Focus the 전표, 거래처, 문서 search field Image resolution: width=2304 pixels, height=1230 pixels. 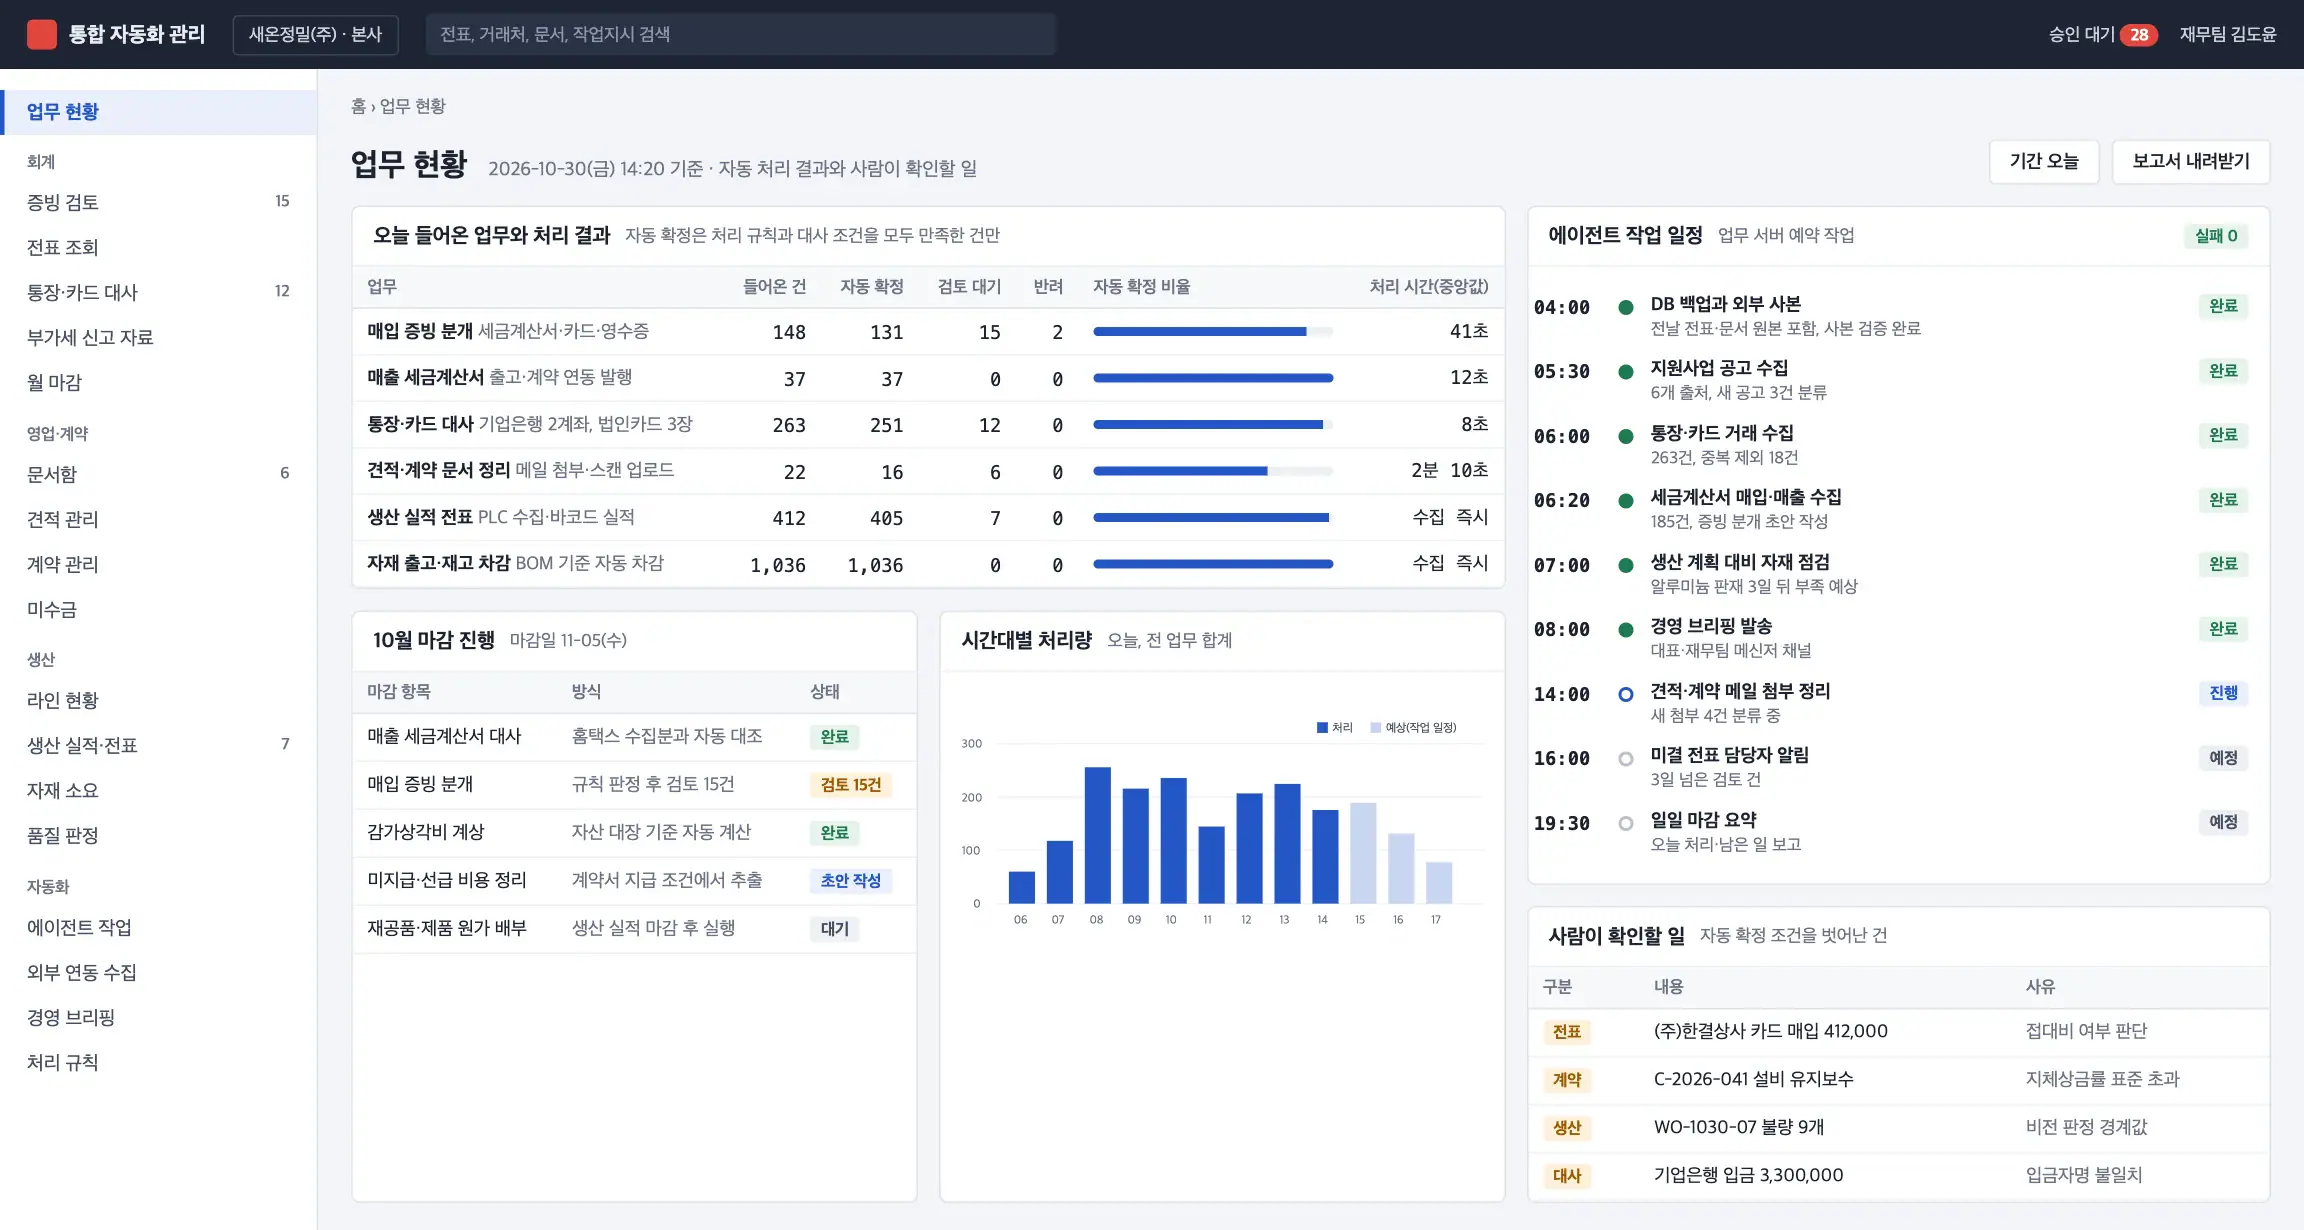pyautogui.click(x=740, y=34)
